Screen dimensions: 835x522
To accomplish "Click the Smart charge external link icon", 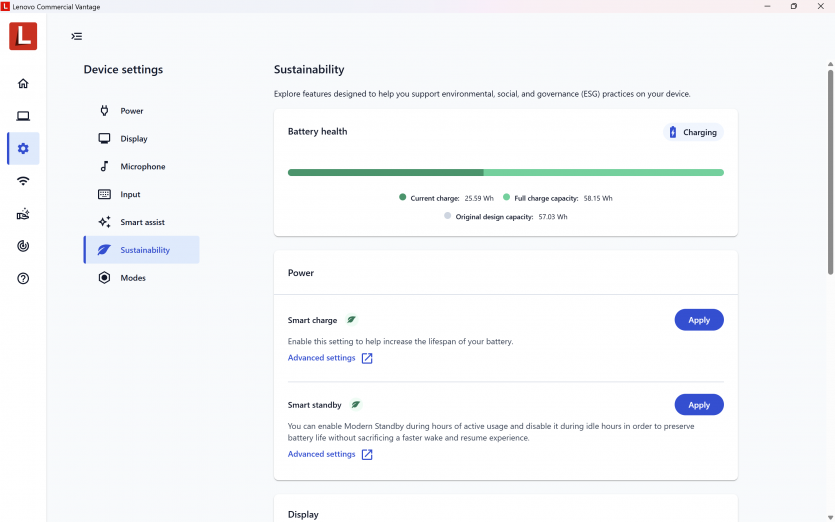I will (x=367, y=358).
